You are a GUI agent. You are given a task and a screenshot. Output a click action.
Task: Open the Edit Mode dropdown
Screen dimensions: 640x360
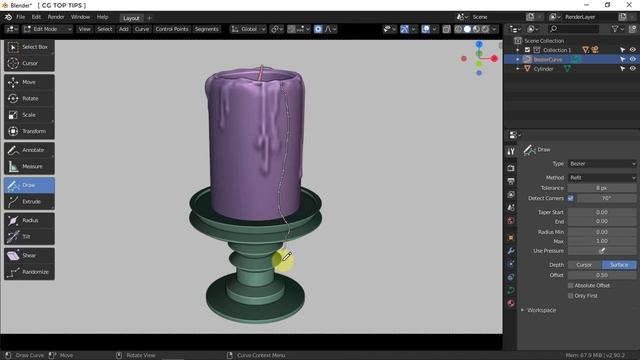[47, 29]
